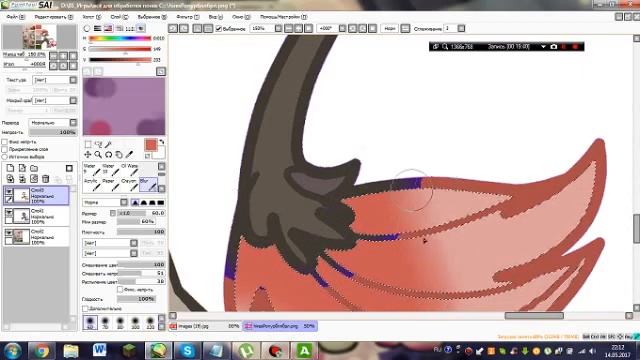Select the lasso selection tool
Image resolution: width=640 pixels, height=360 pixels.
pos(98,144)
